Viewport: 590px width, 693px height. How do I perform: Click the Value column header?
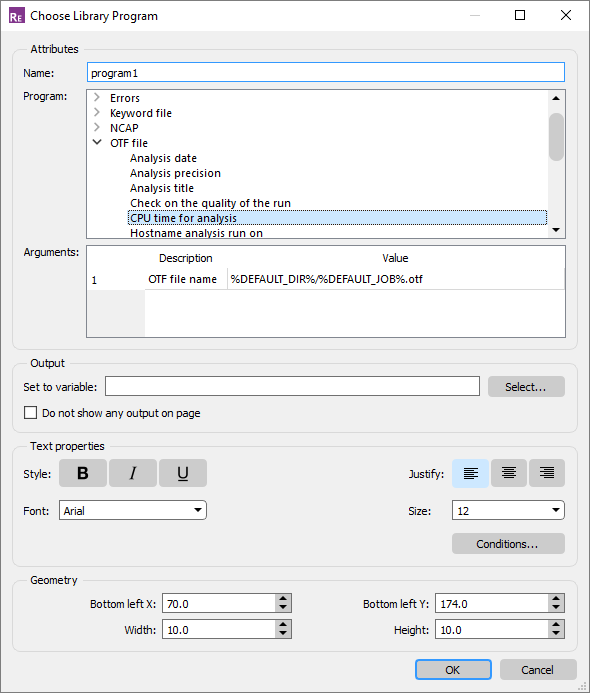click(395, 258)
